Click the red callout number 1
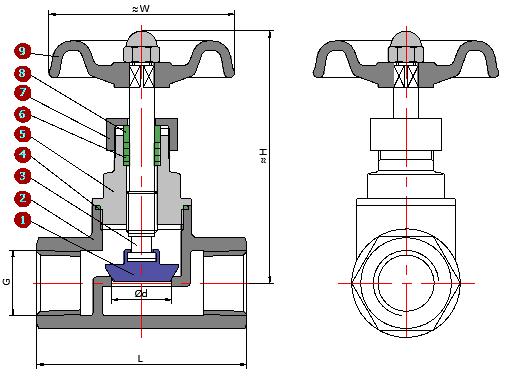Screen dimensions: 507x385 tap(22, 220)
